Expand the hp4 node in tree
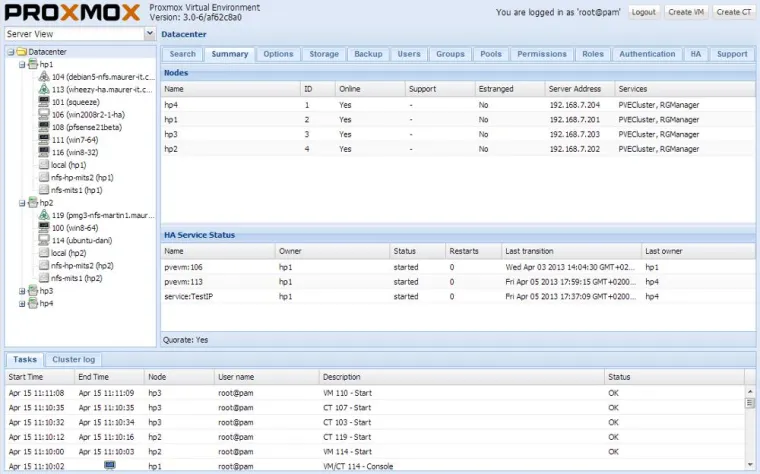The height and width of the screenshot is (474, 760). [22, 303]
